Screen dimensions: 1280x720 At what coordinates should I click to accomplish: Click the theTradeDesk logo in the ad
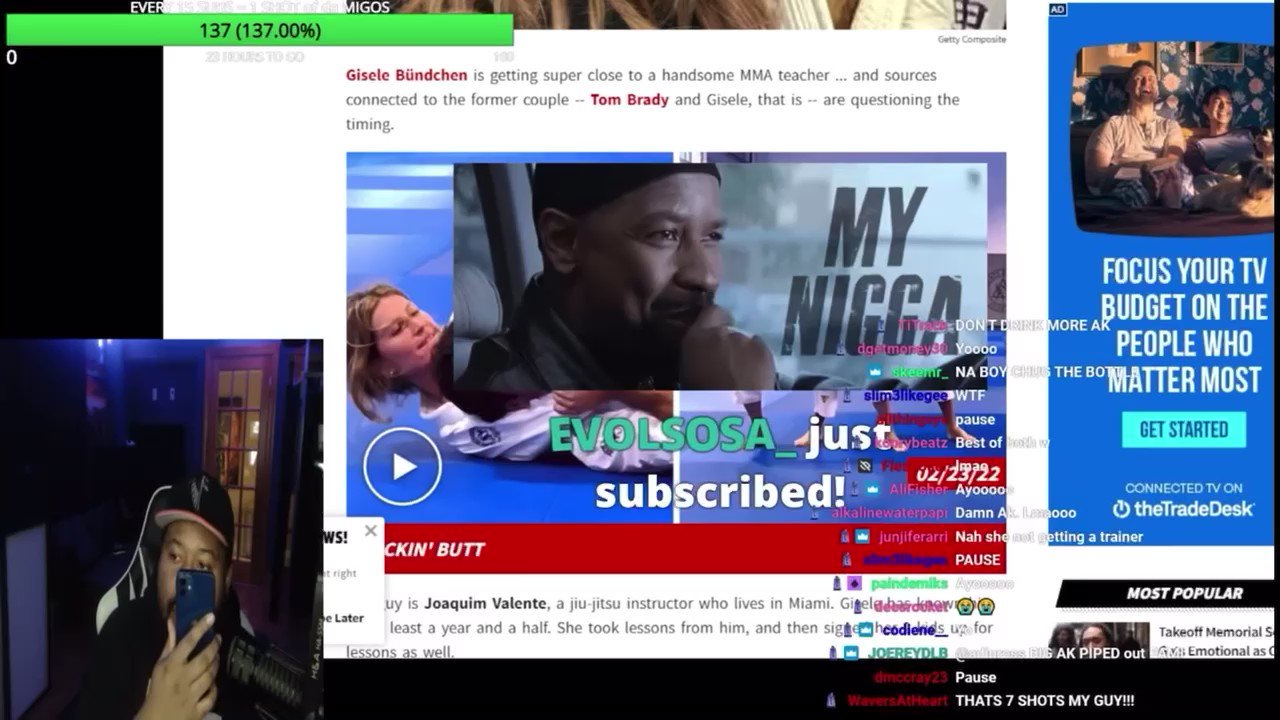(x=1183, y=509)
